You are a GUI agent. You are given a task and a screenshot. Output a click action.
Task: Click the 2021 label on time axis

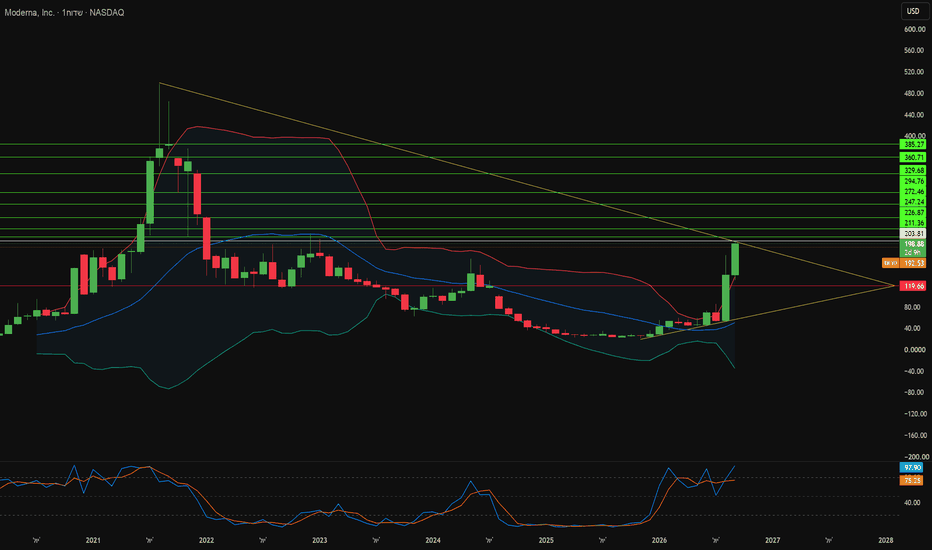[x=93, y=540]
